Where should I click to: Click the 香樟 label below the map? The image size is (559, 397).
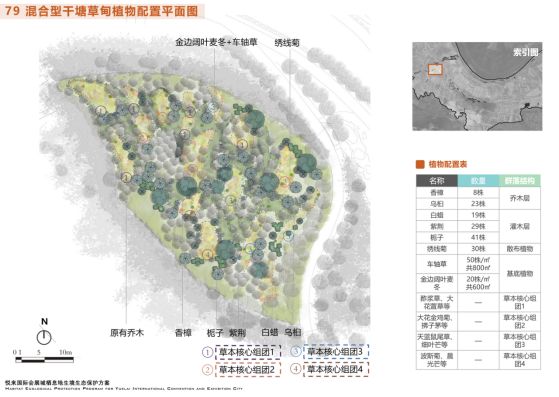point(183,333)
